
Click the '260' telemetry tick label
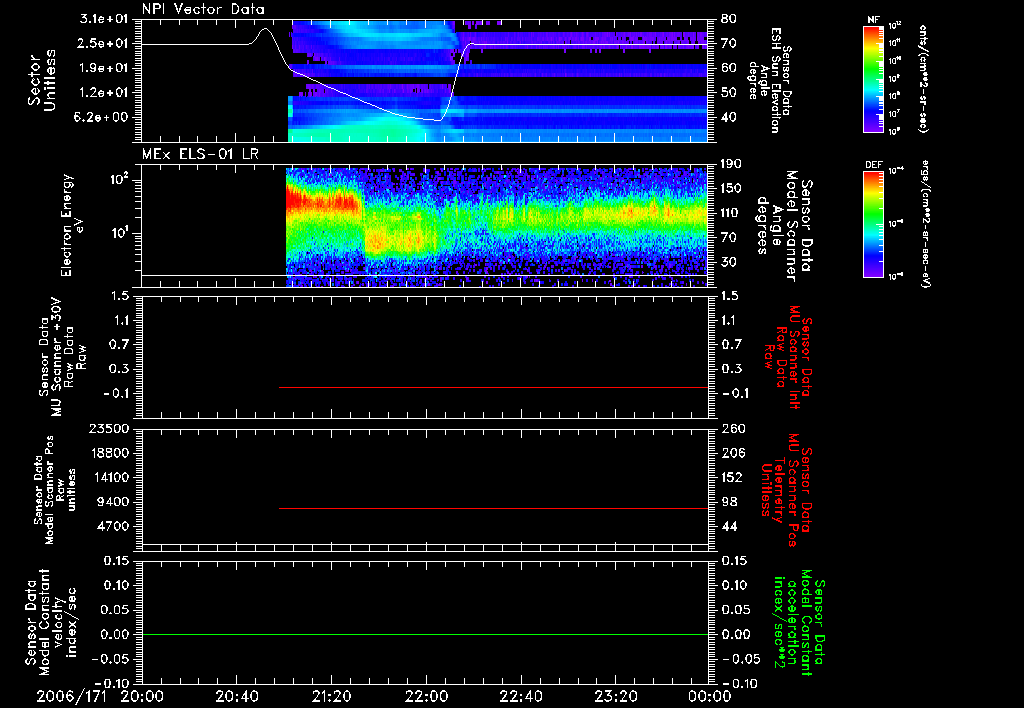pos(733,429)
